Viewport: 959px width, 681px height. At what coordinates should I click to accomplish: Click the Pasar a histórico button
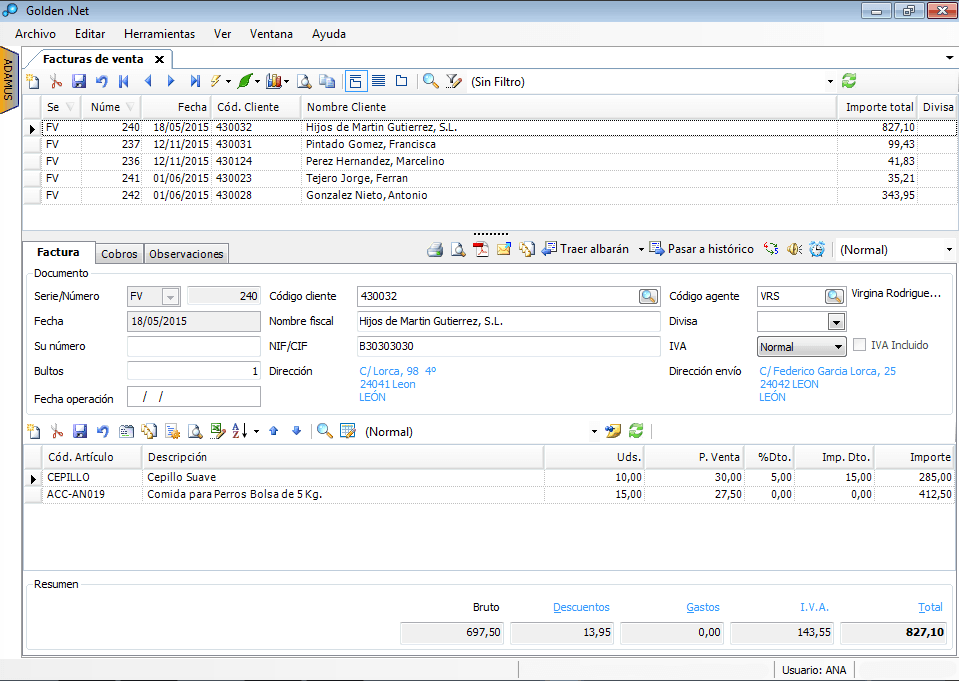(x=701, y=249)
